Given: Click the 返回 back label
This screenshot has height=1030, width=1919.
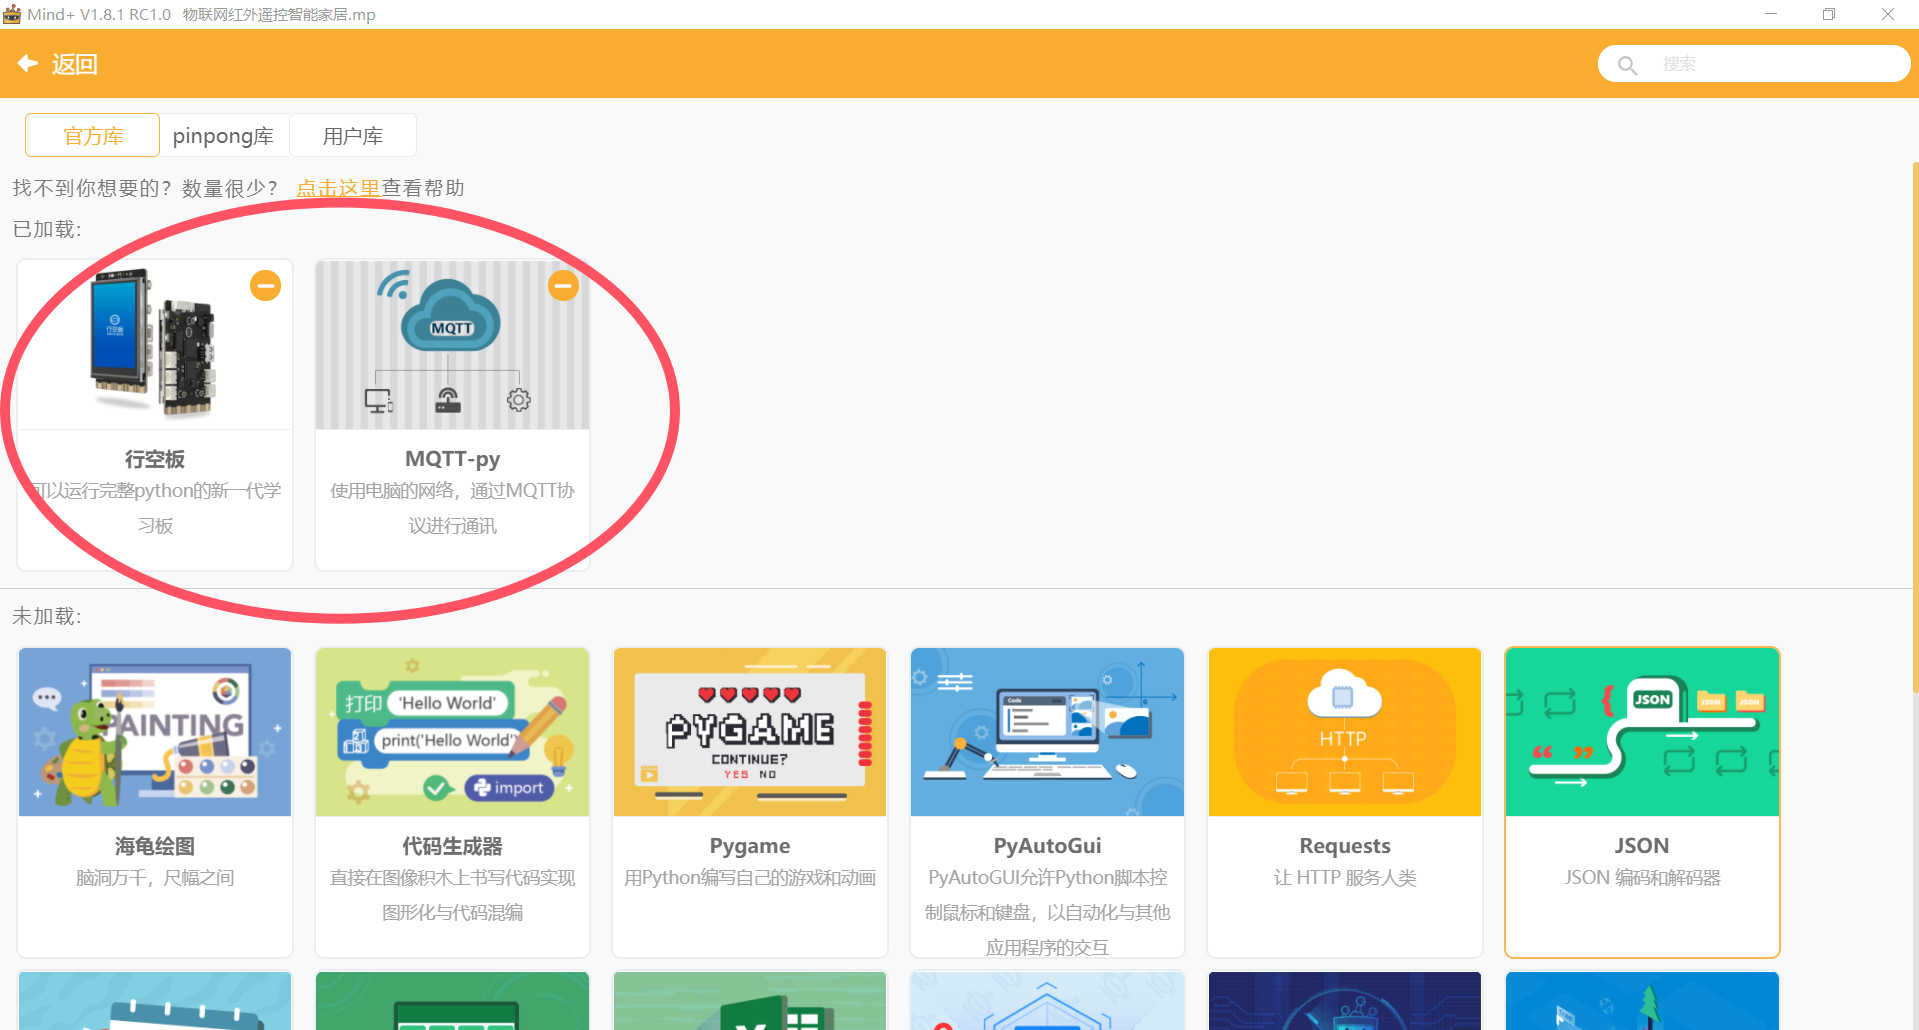Looking at the screenshot, I should pyautogui.click(x=75, y=64).
